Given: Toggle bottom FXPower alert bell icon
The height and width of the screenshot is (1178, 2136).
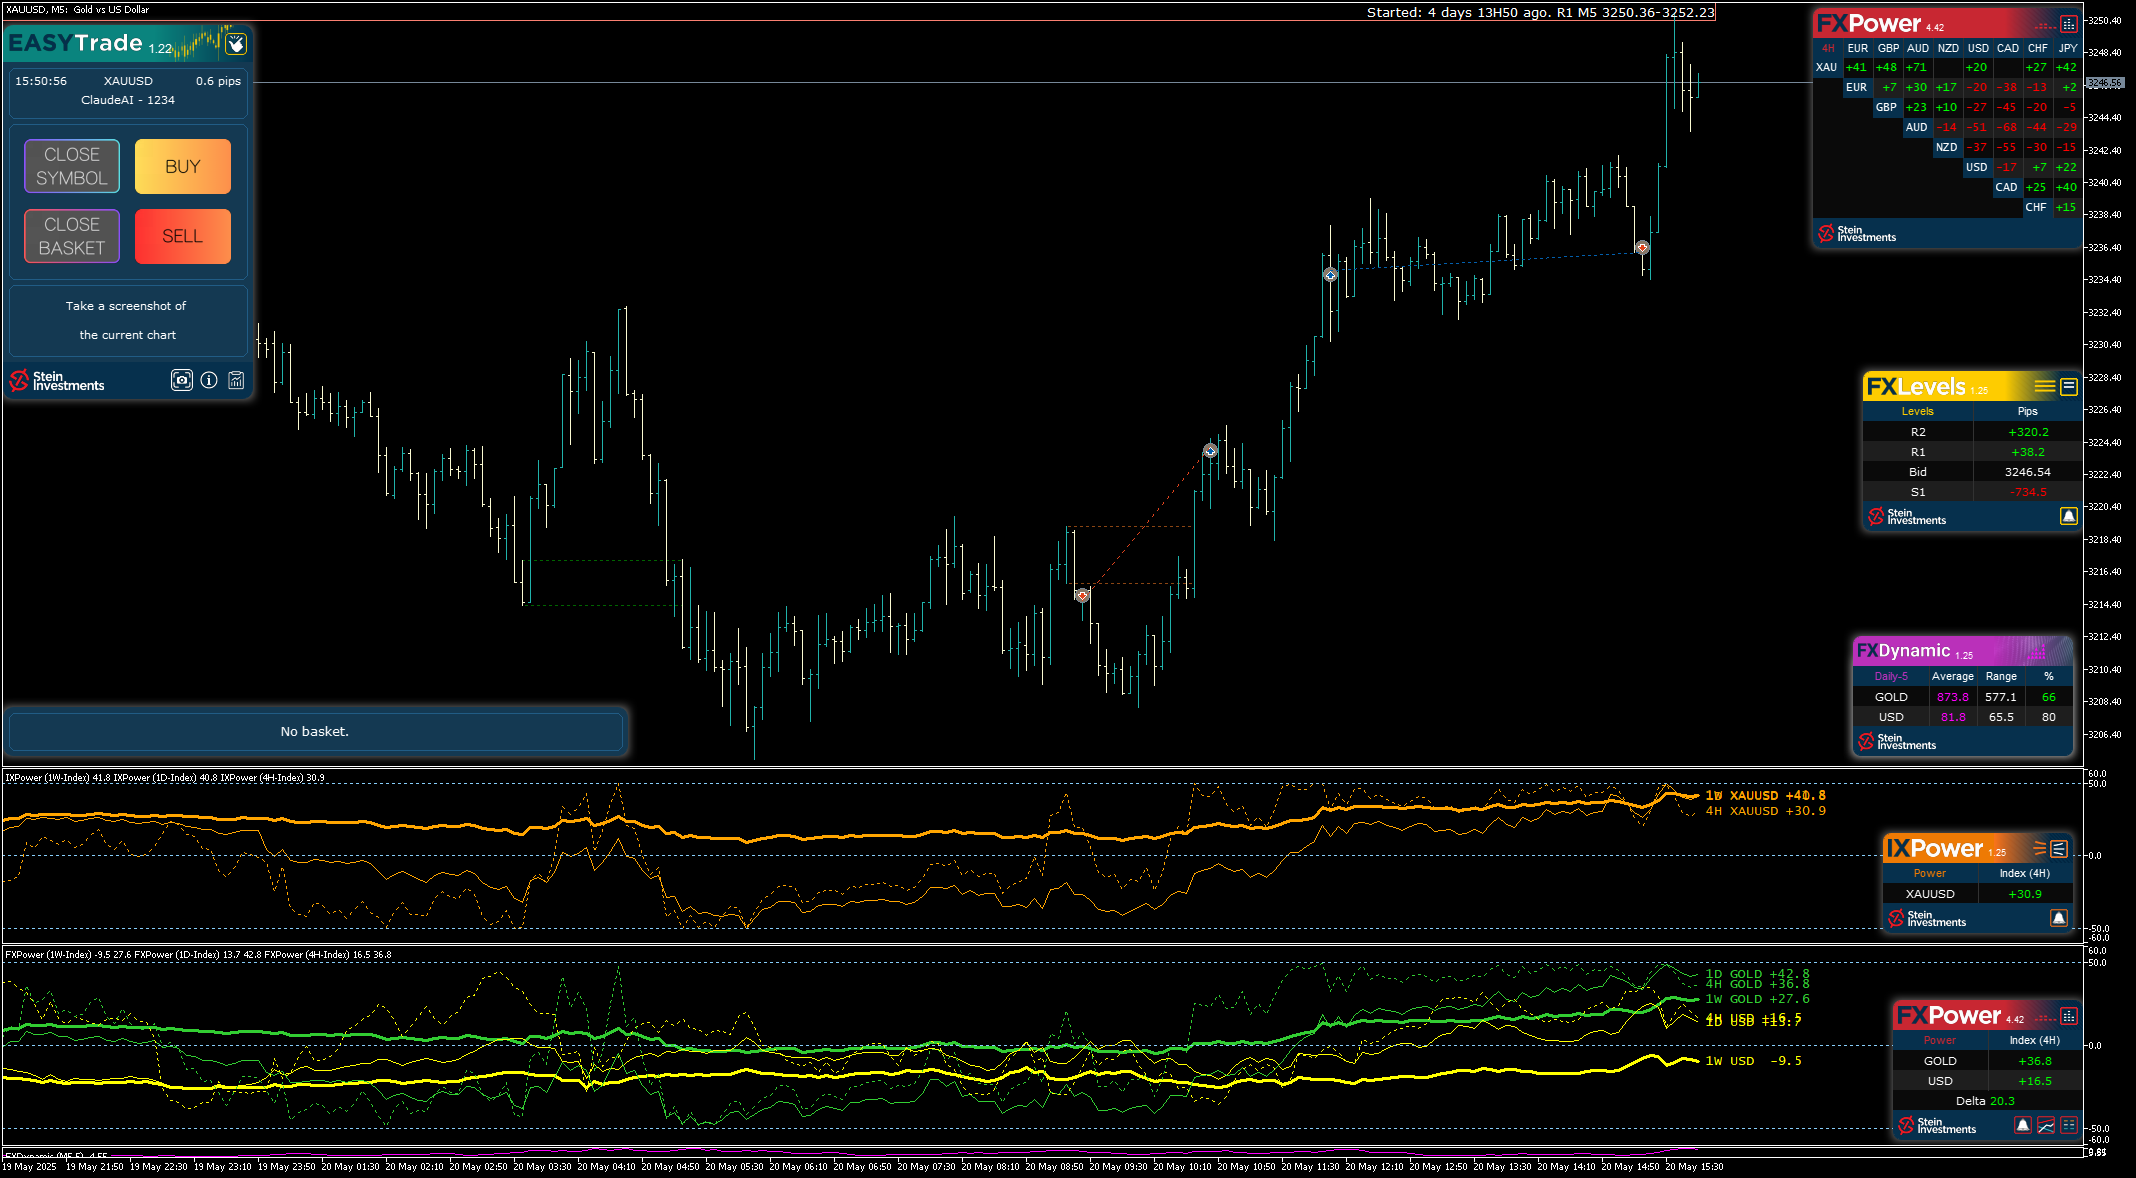Looking at the screenshot, I should coord(2023,1125).
